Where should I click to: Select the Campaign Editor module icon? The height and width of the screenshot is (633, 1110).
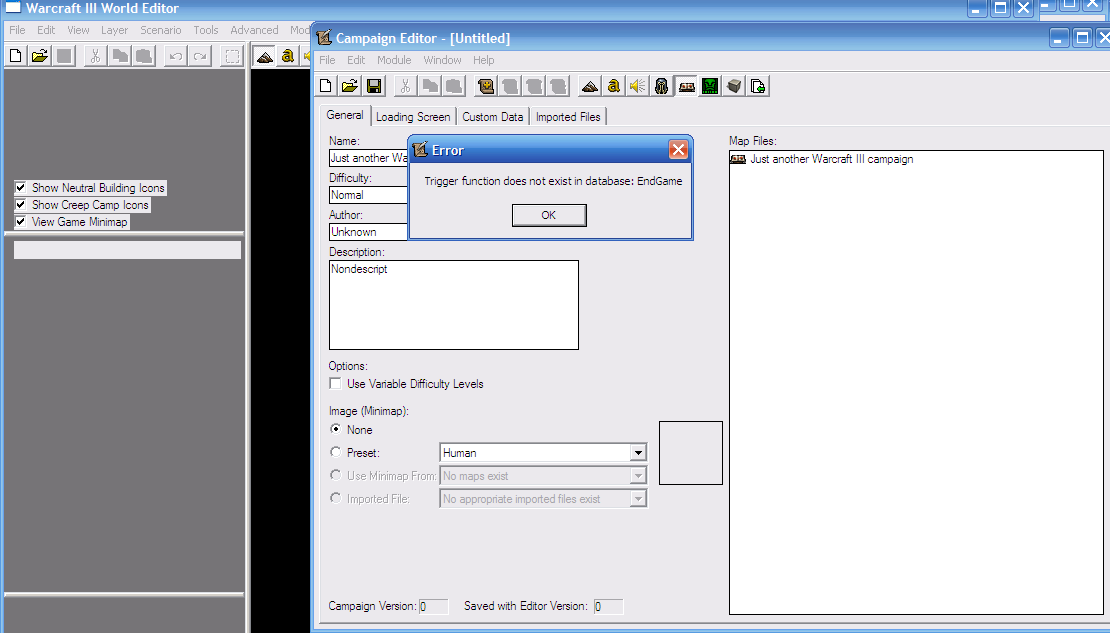tap(686, 86)
